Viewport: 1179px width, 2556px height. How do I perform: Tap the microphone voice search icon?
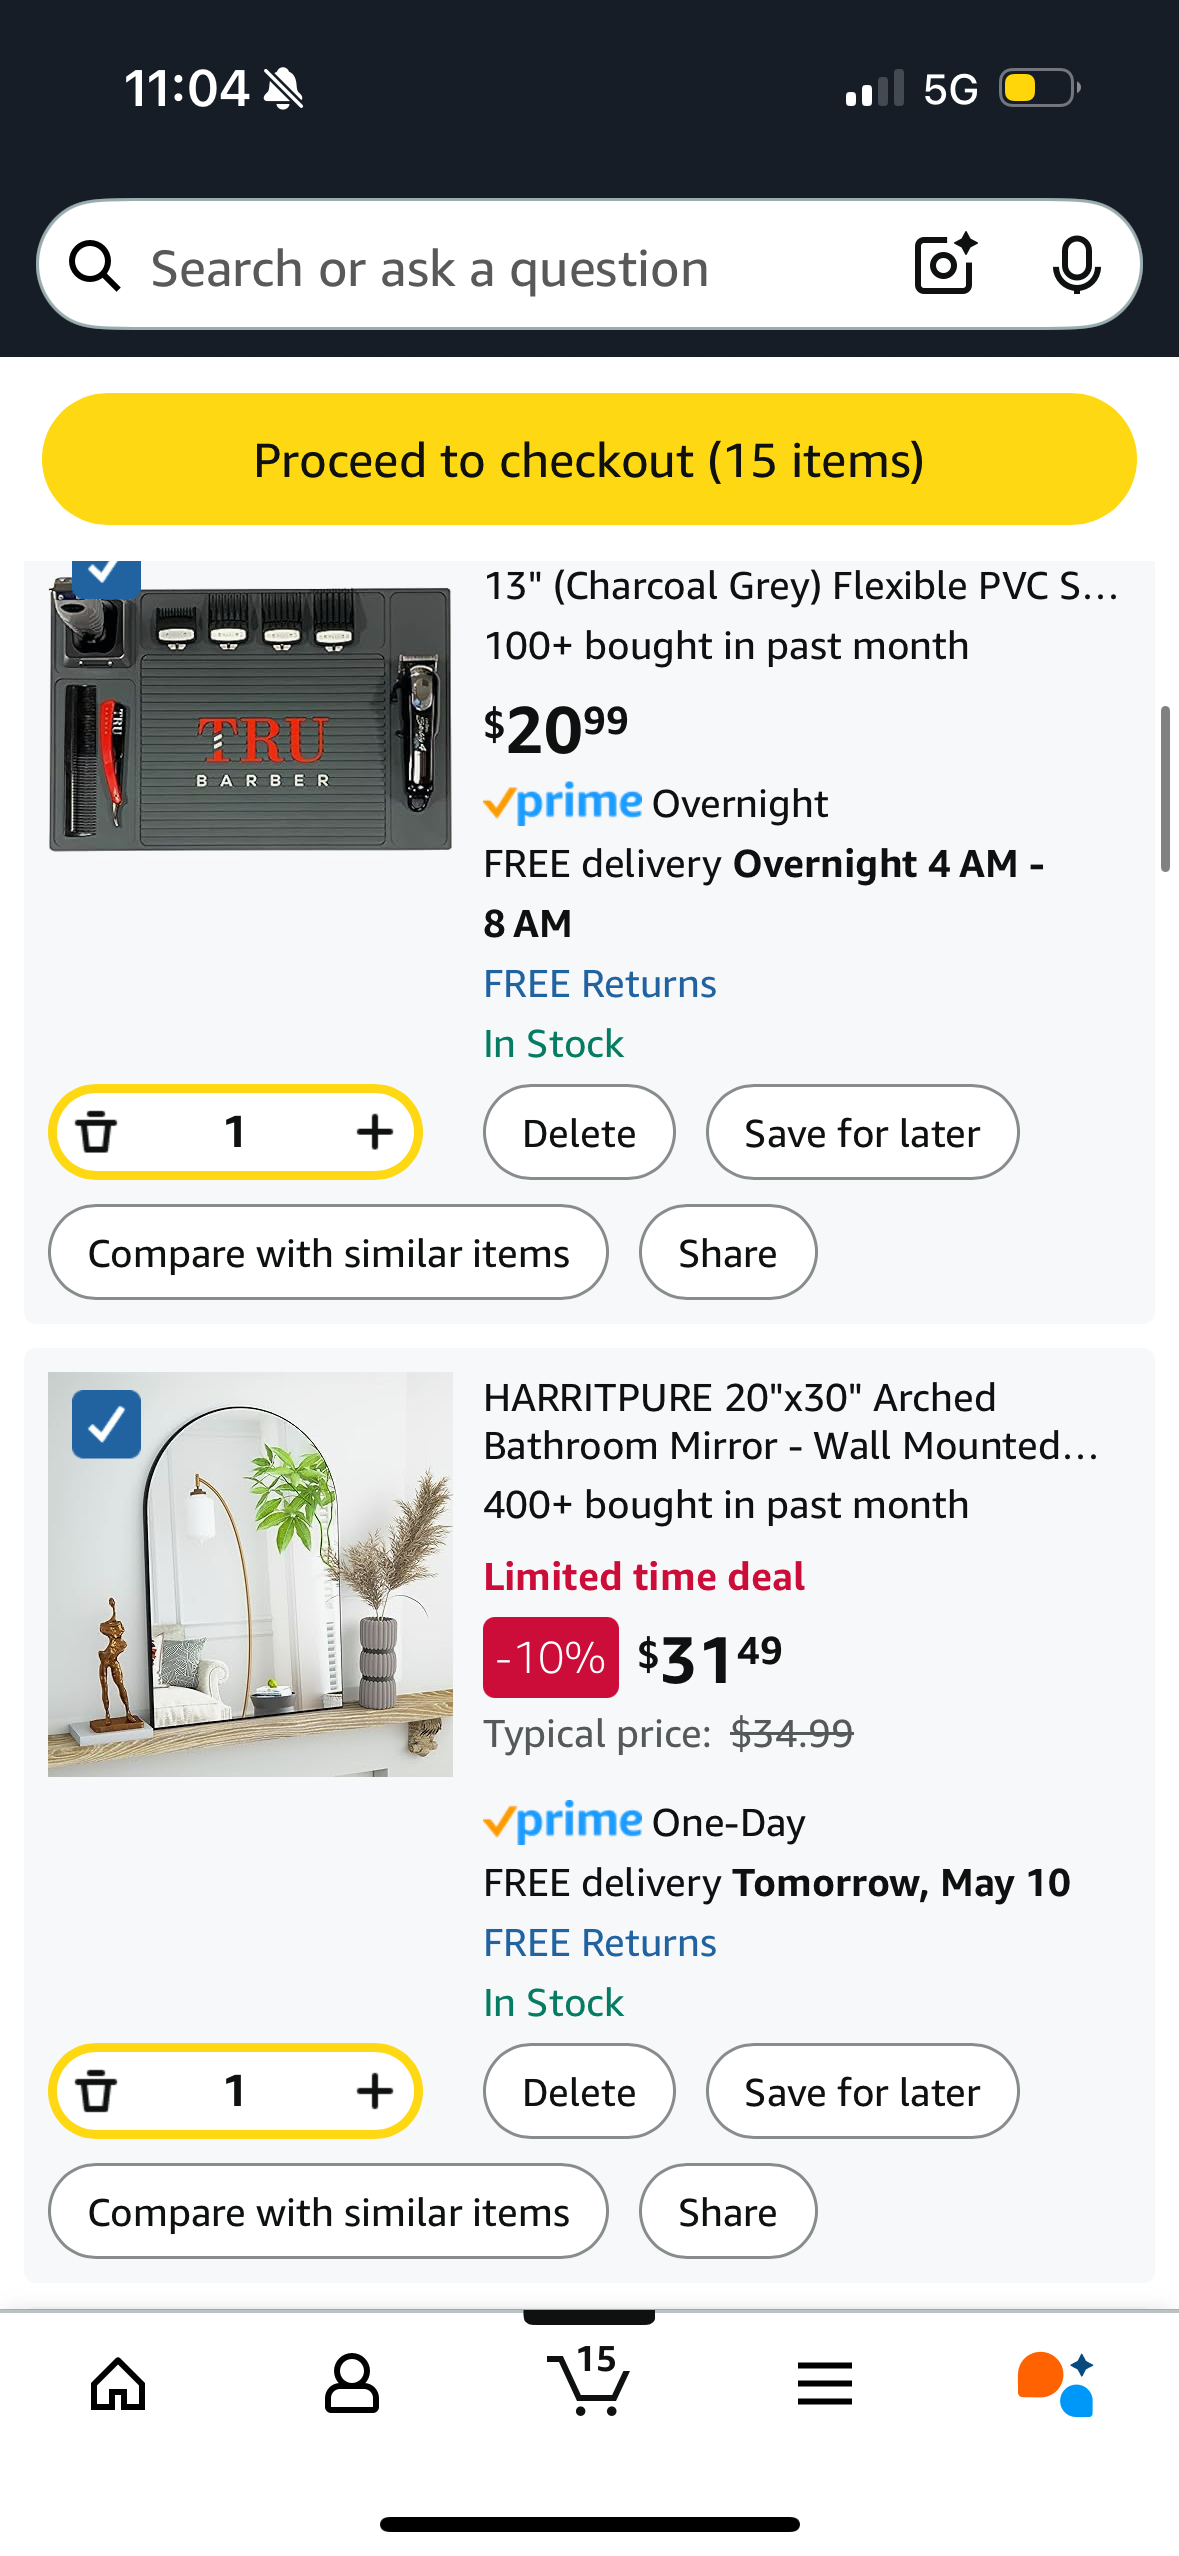tap(1076, 265)
